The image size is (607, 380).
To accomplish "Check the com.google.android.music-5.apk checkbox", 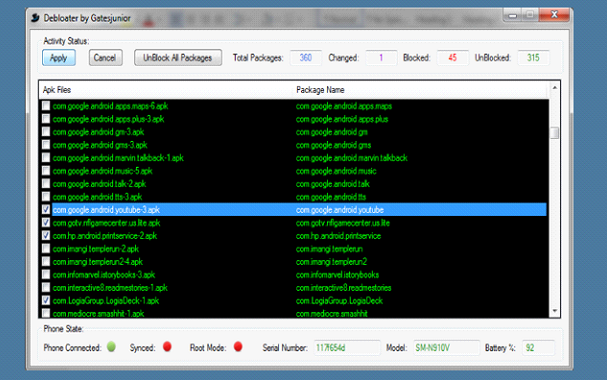I will click(46, 171).
